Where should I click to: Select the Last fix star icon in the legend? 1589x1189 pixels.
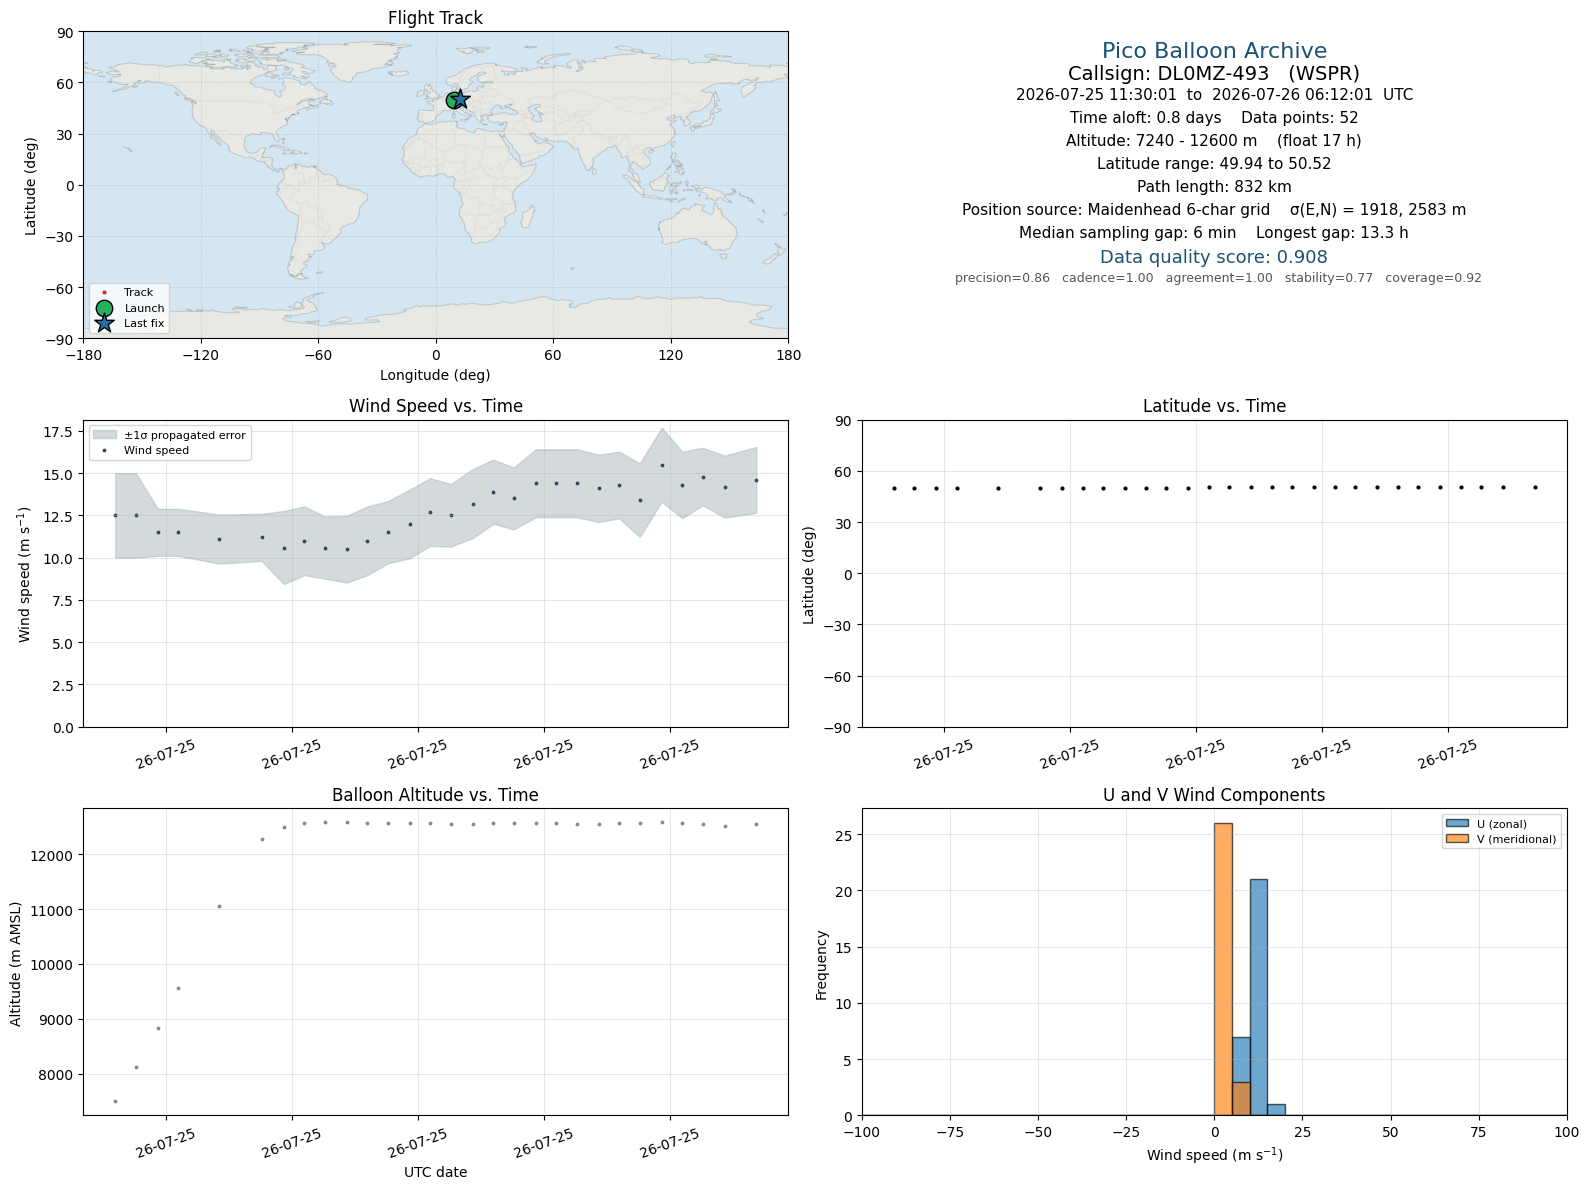(x=104, y=323)
